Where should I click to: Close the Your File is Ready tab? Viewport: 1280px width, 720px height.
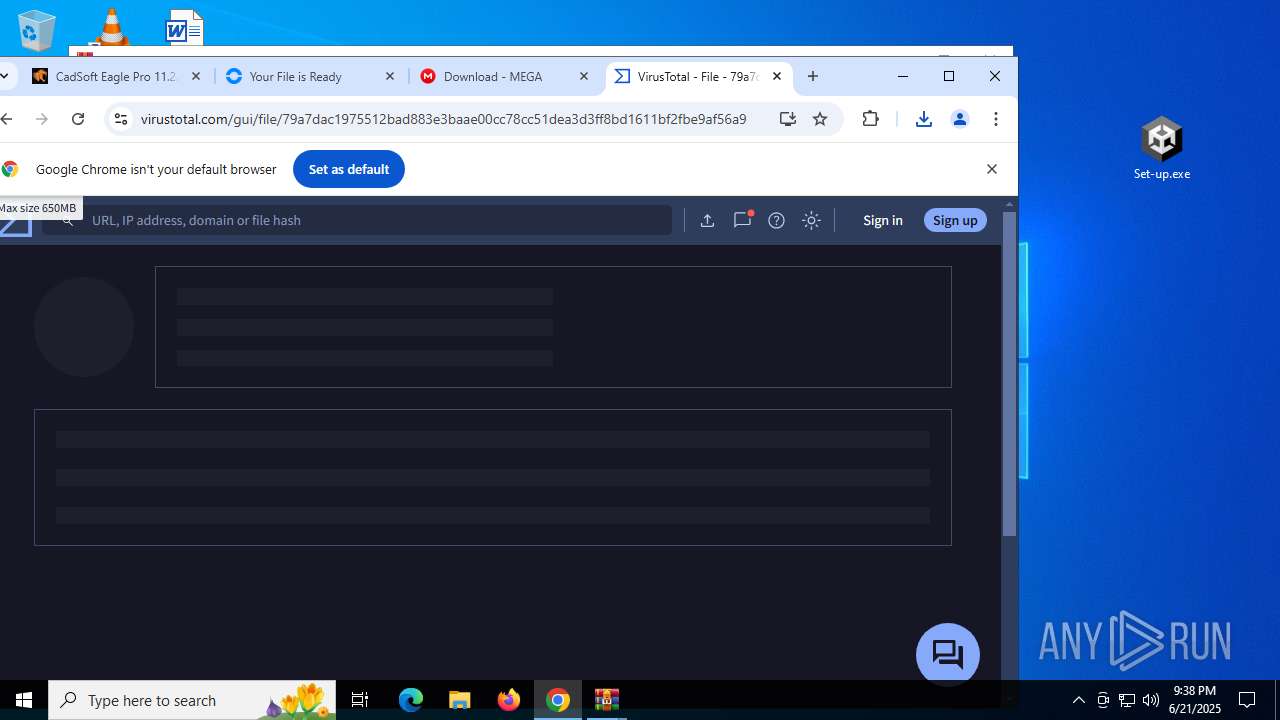(390, 77)
